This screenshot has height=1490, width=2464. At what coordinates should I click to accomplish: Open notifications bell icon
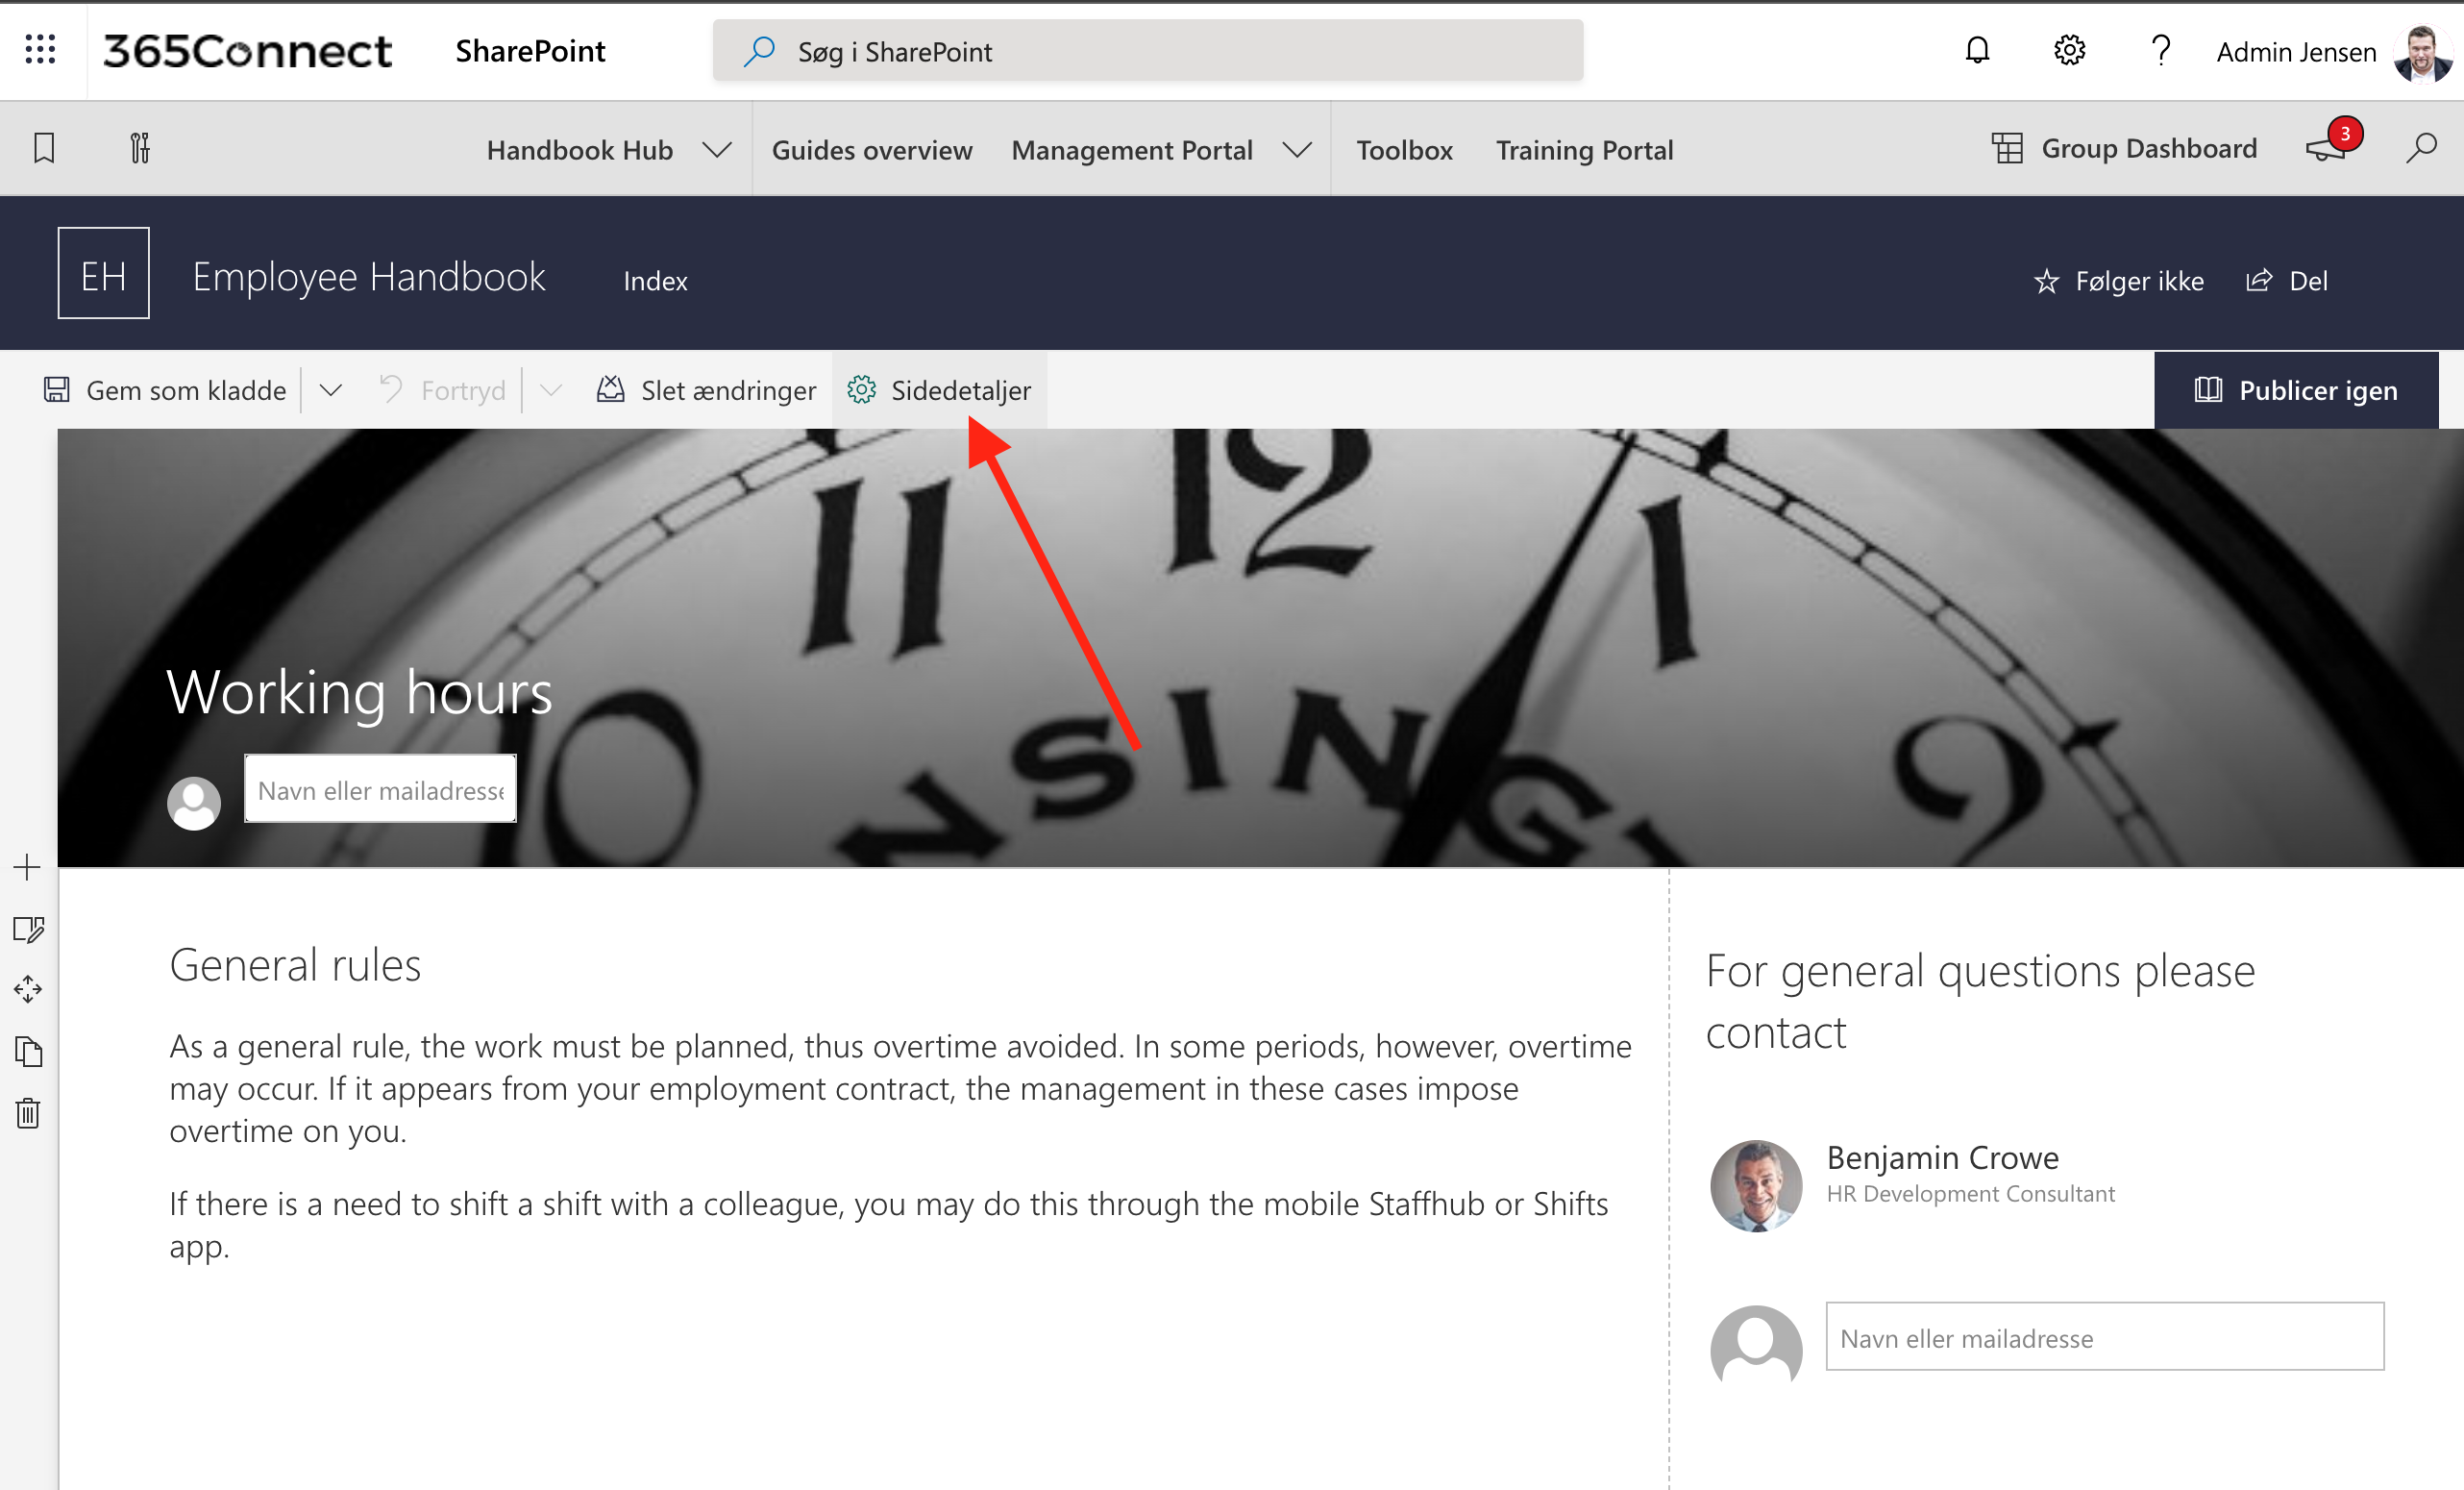[x=1977, y=50]
